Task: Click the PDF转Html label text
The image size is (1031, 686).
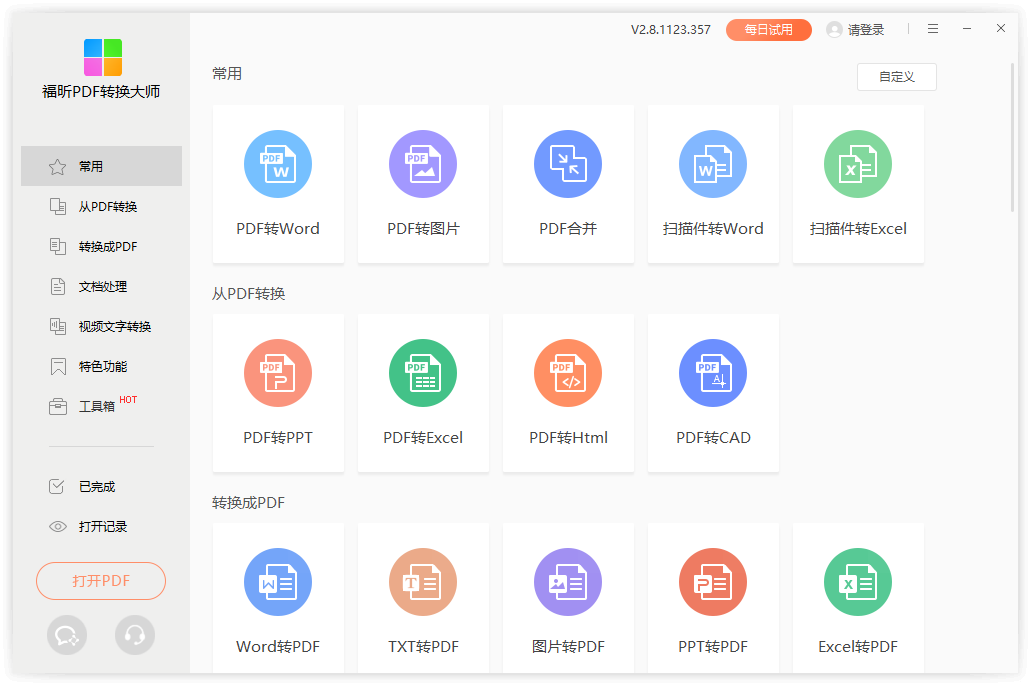Action: pyautogui.click(x=568, y=437)
